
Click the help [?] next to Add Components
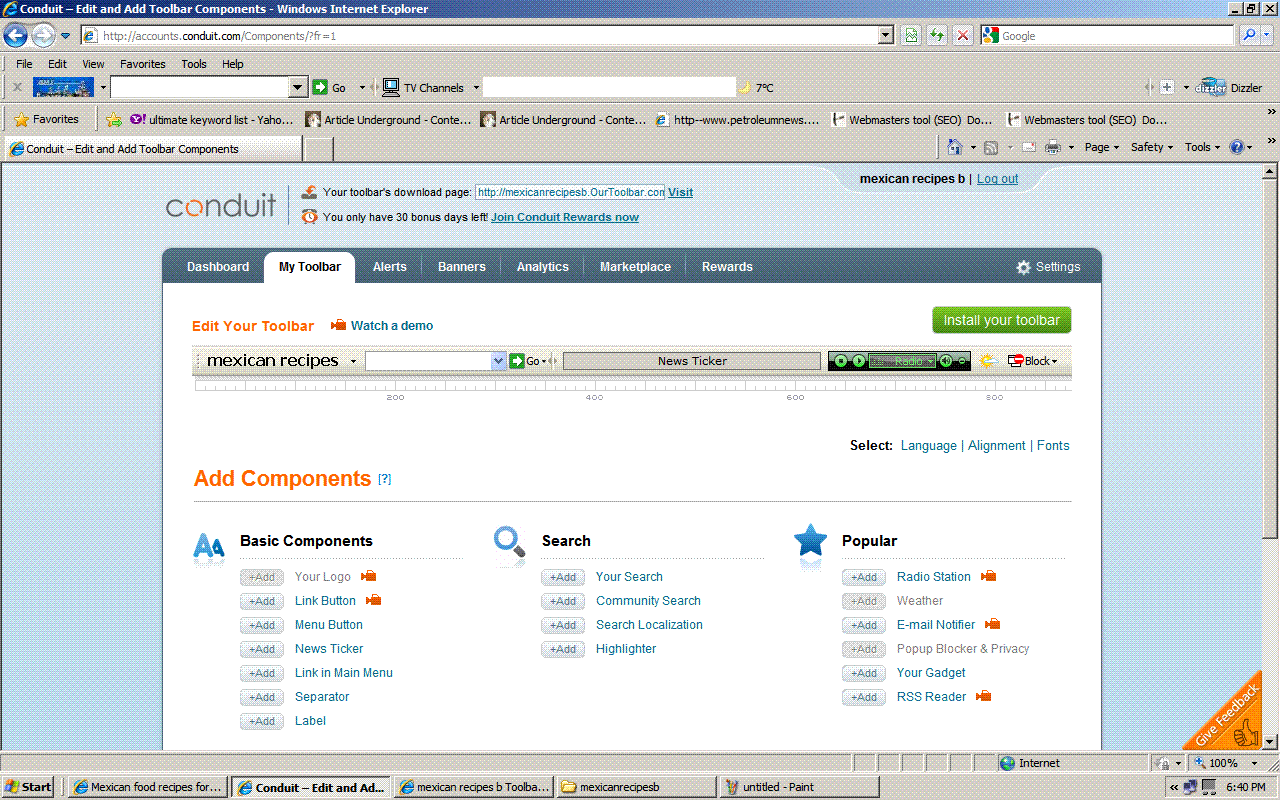point(384,479)
